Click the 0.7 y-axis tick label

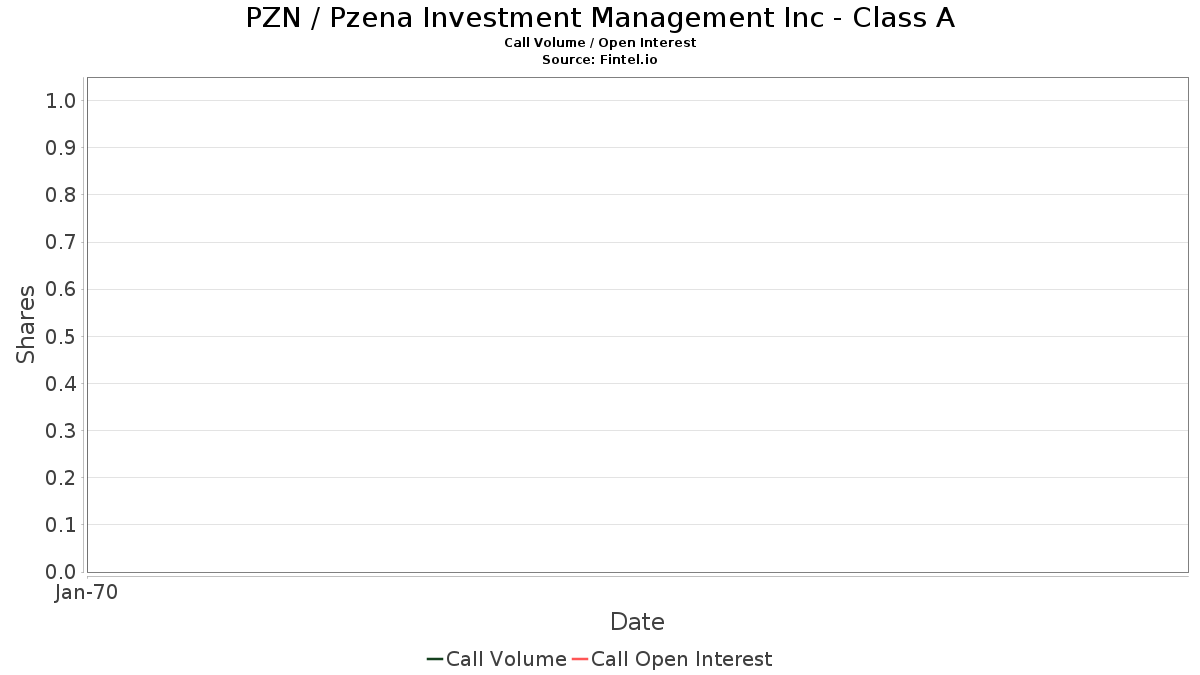coord(61,242)
